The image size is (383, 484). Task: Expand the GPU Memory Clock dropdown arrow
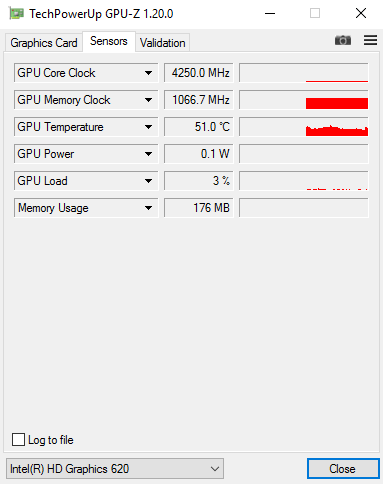click(148, 100)
